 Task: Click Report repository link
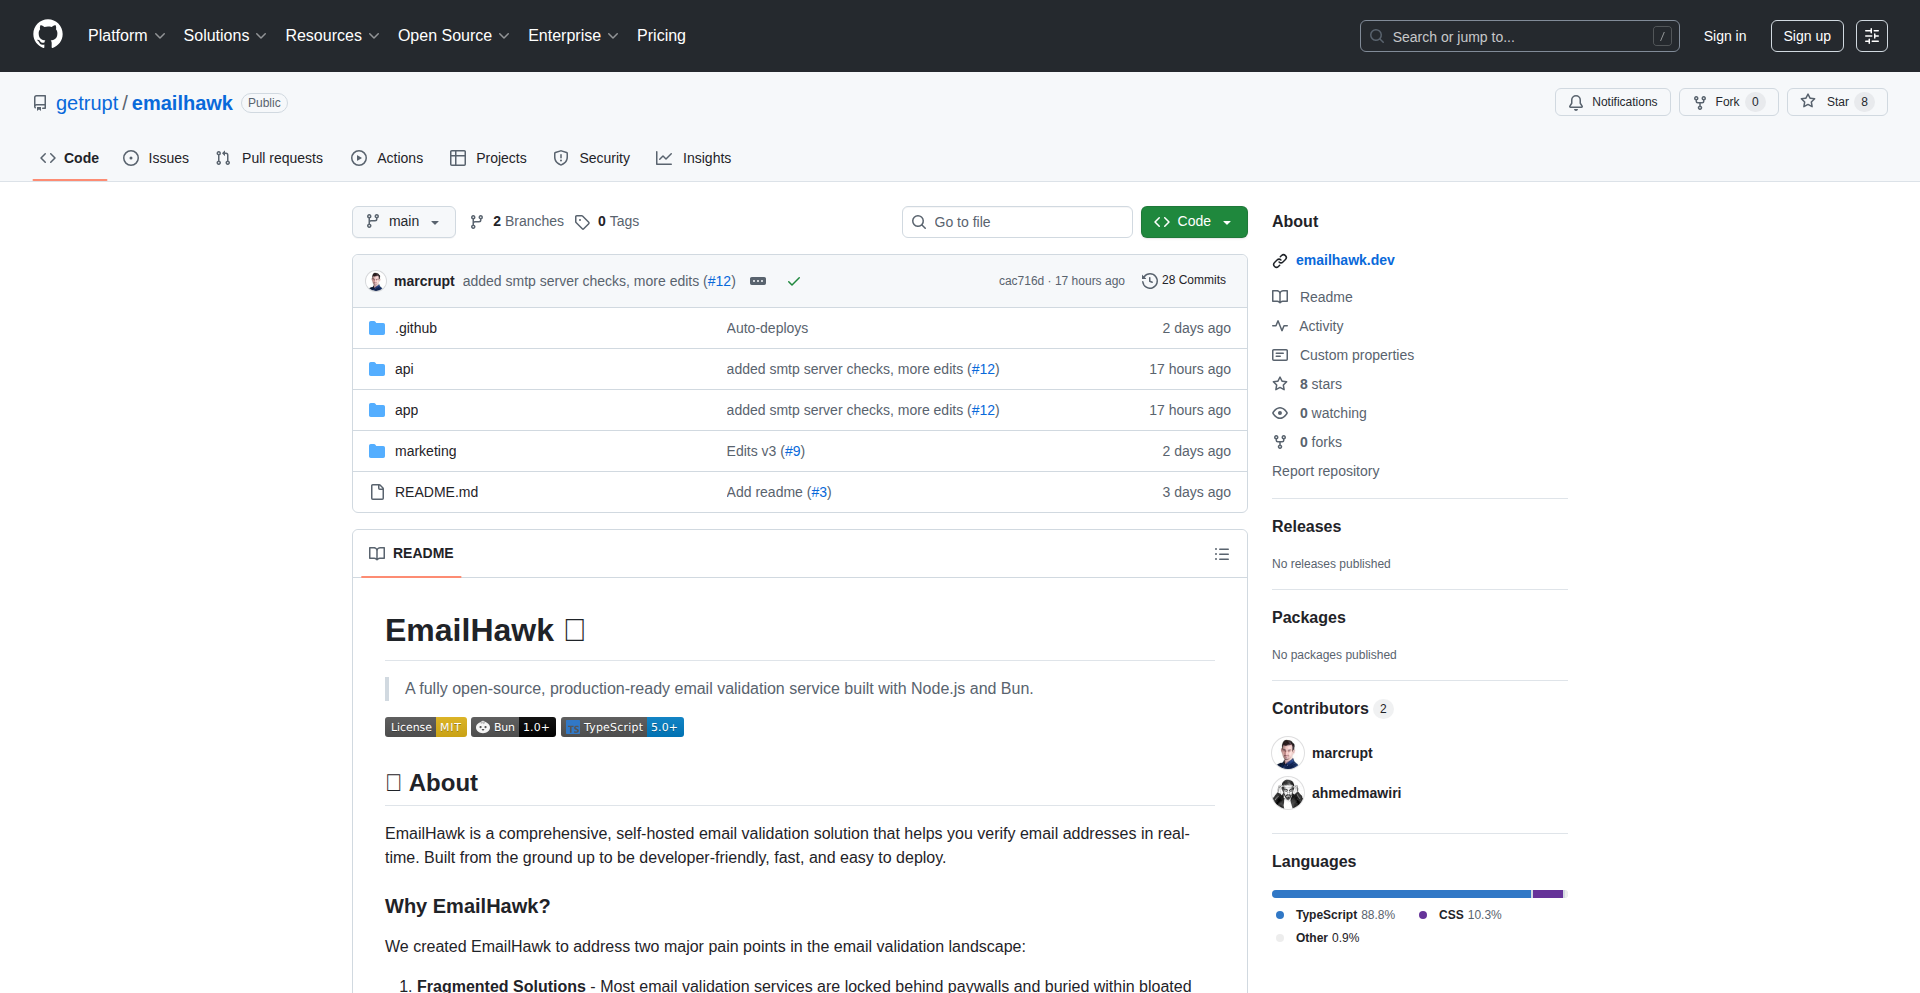click(1325, 471)
